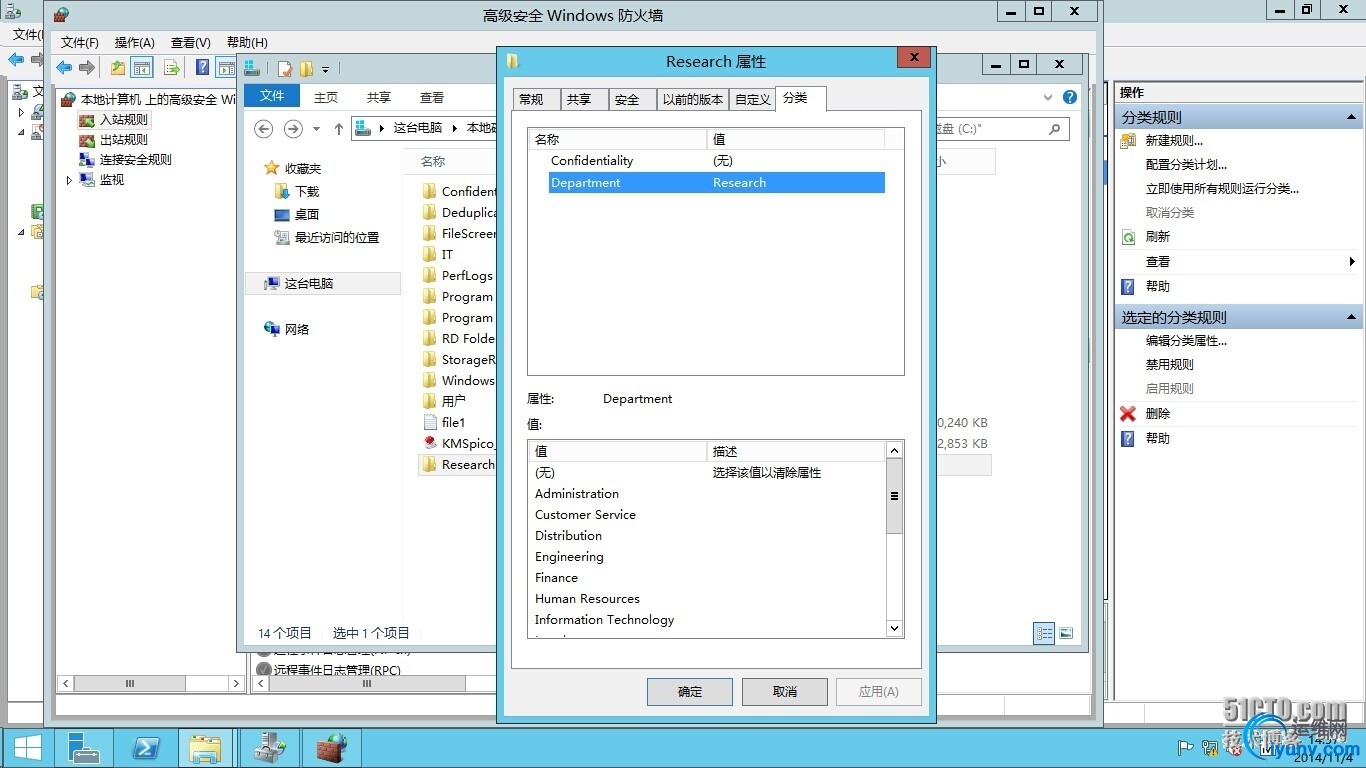This screenshot has width=1366, height=768.
Task: Open the 自定义 tab in Research properties
Action: click(x=753, y=99)
